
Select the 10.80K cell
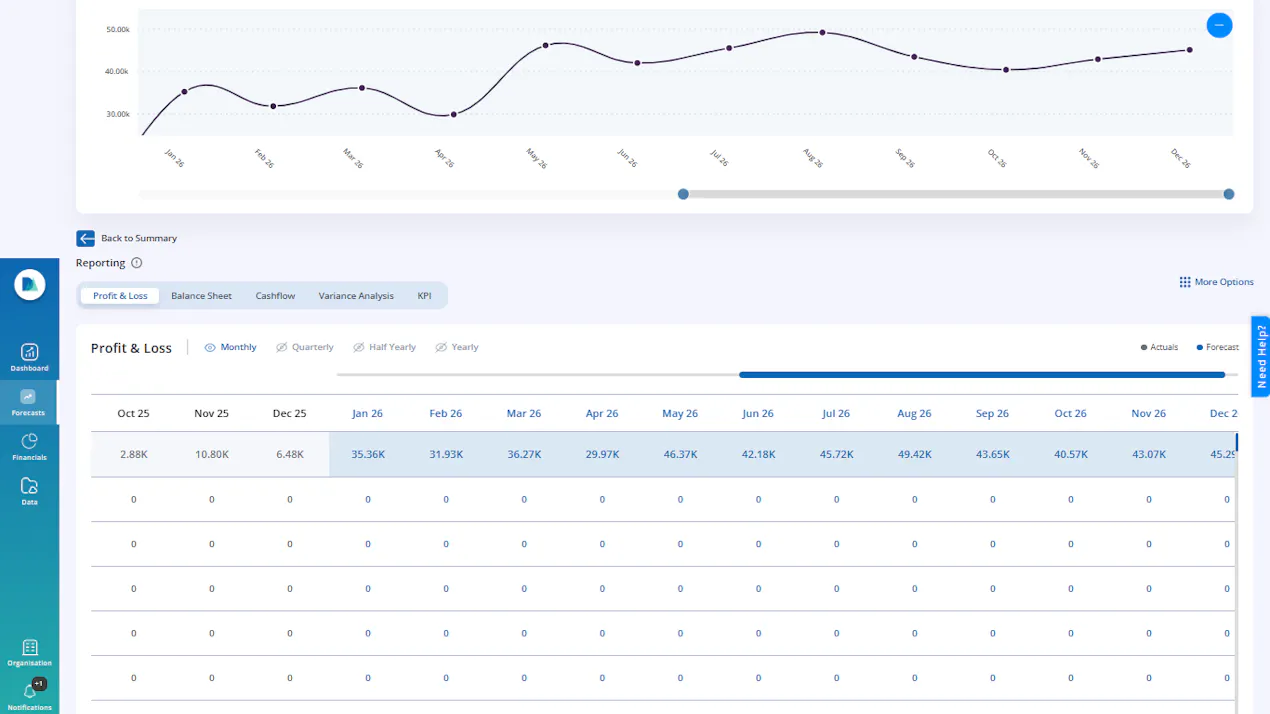click(211, 454)
